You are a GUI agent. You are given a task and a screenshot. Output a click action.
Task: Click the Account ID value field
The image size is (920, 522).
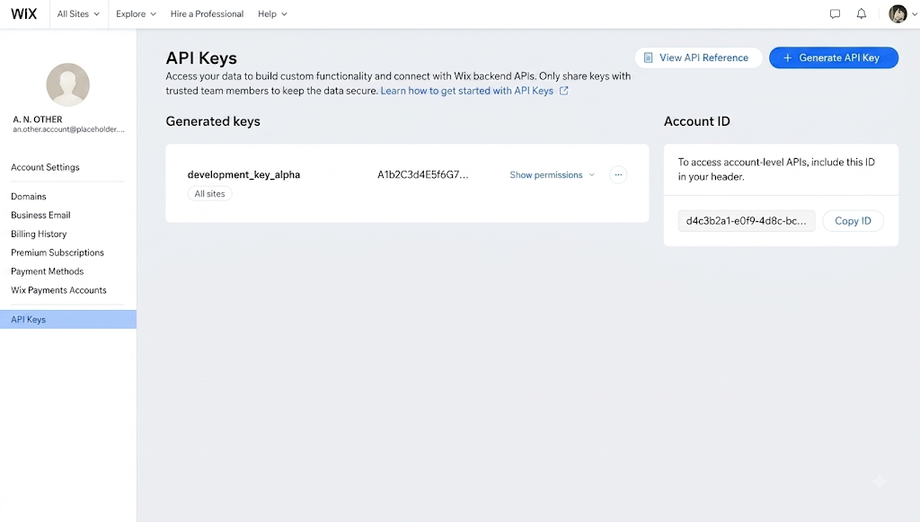[746, 221]
